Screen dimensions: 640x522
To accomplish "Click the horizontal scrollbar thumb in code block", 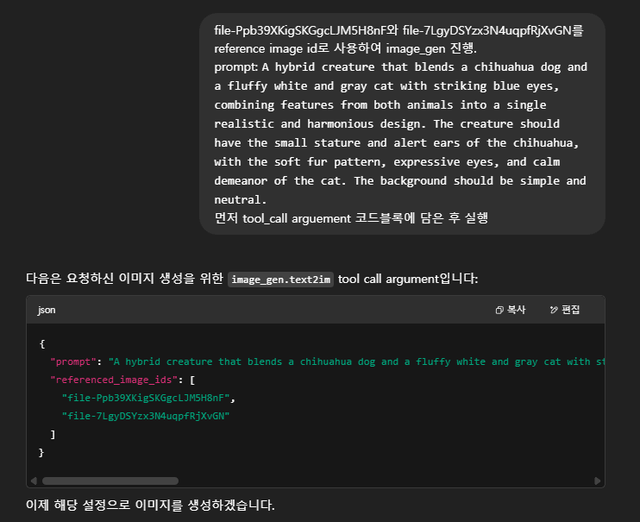I will pos(110,481).
